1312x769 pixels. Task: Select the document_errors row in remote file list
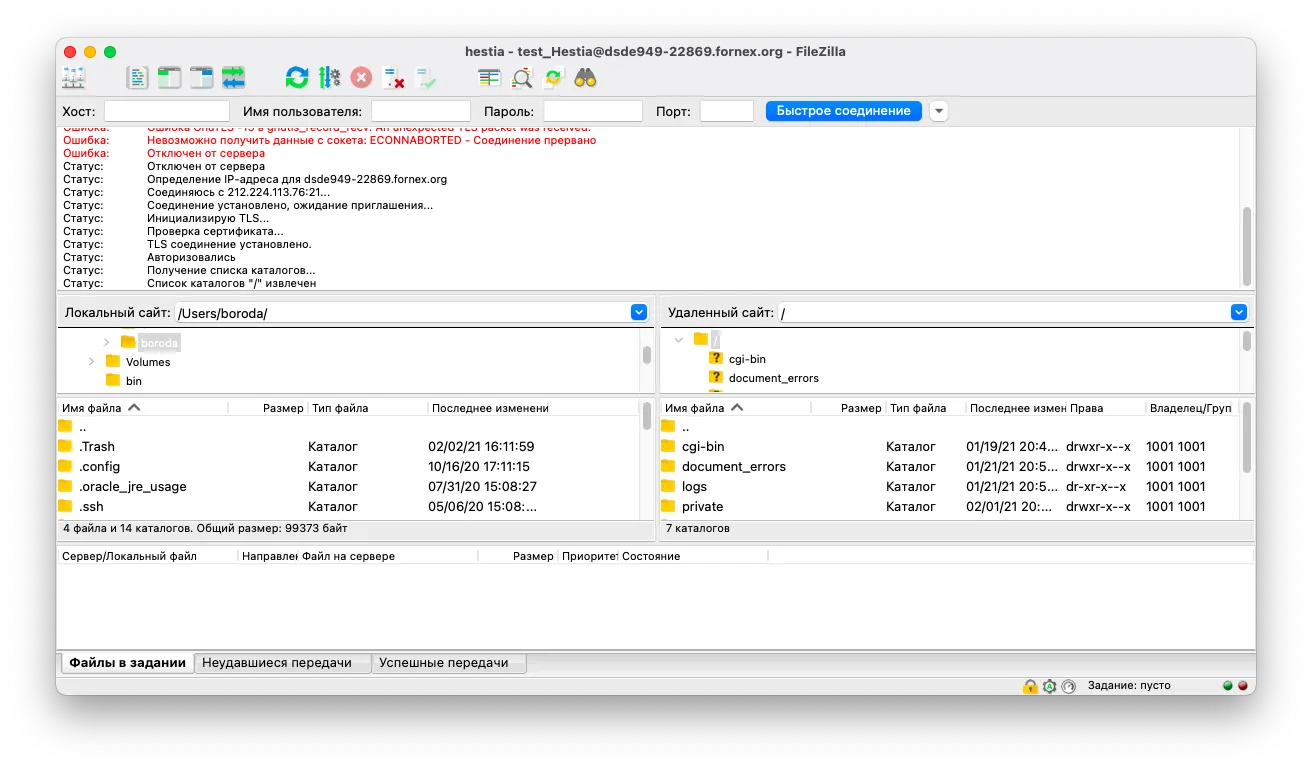pyautogui.click(x=949, y=467)
